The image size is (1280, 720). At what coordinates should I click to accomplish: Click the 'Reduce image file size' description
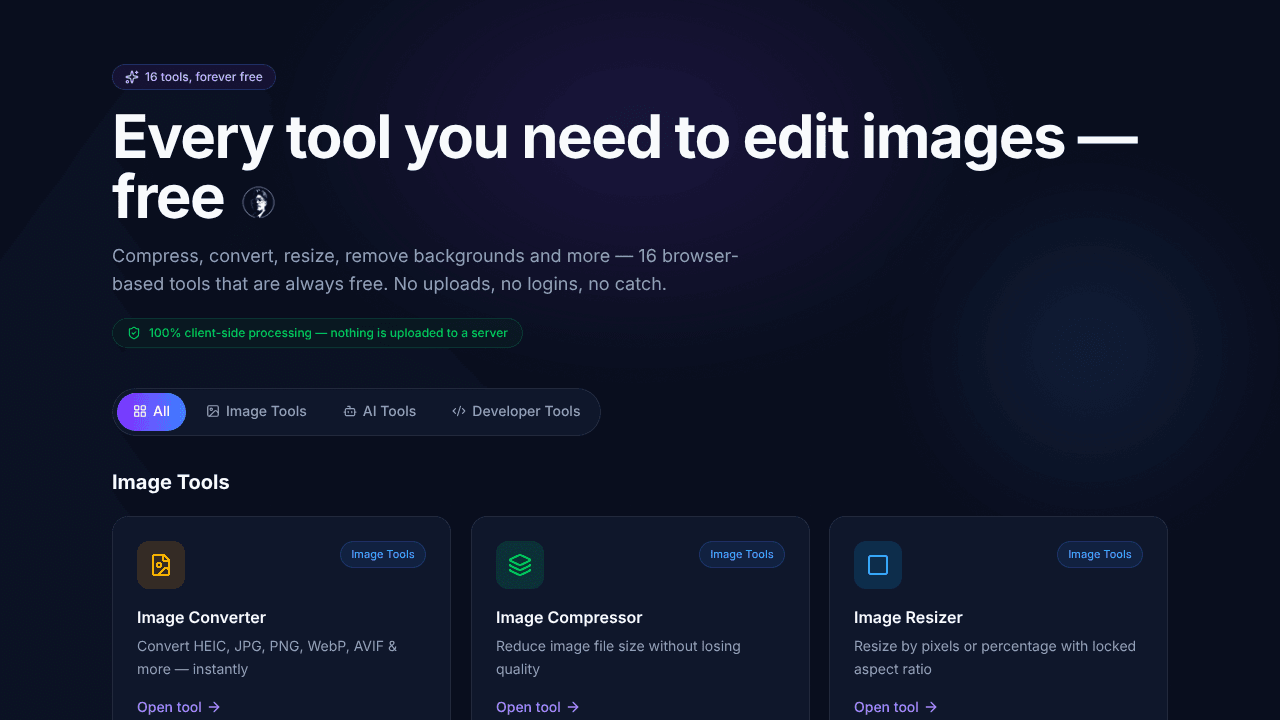tap(618, 658)
